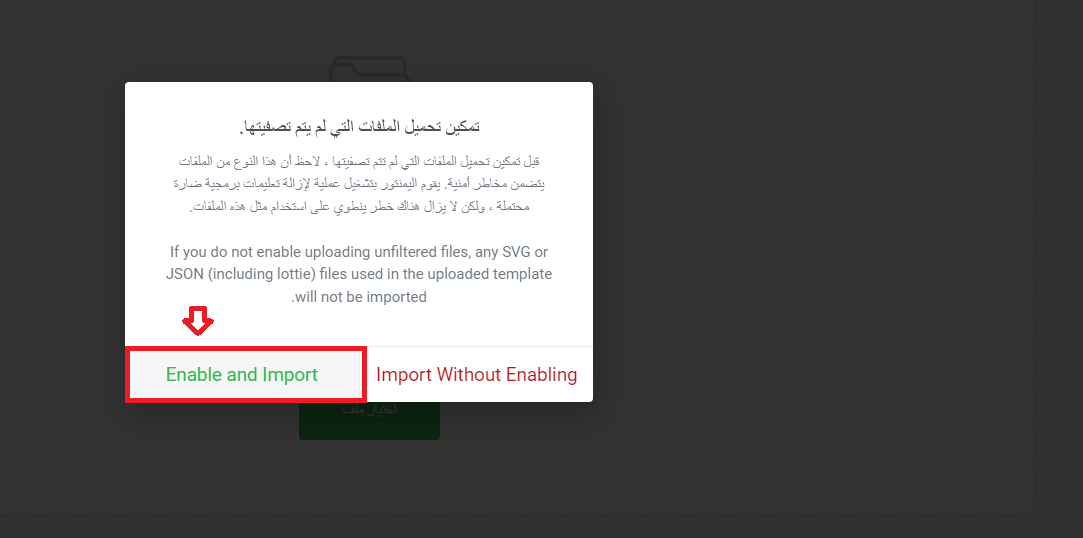Click the bold Arabic dialog heading
The image size is (1083, 538).
pos(359,127)
